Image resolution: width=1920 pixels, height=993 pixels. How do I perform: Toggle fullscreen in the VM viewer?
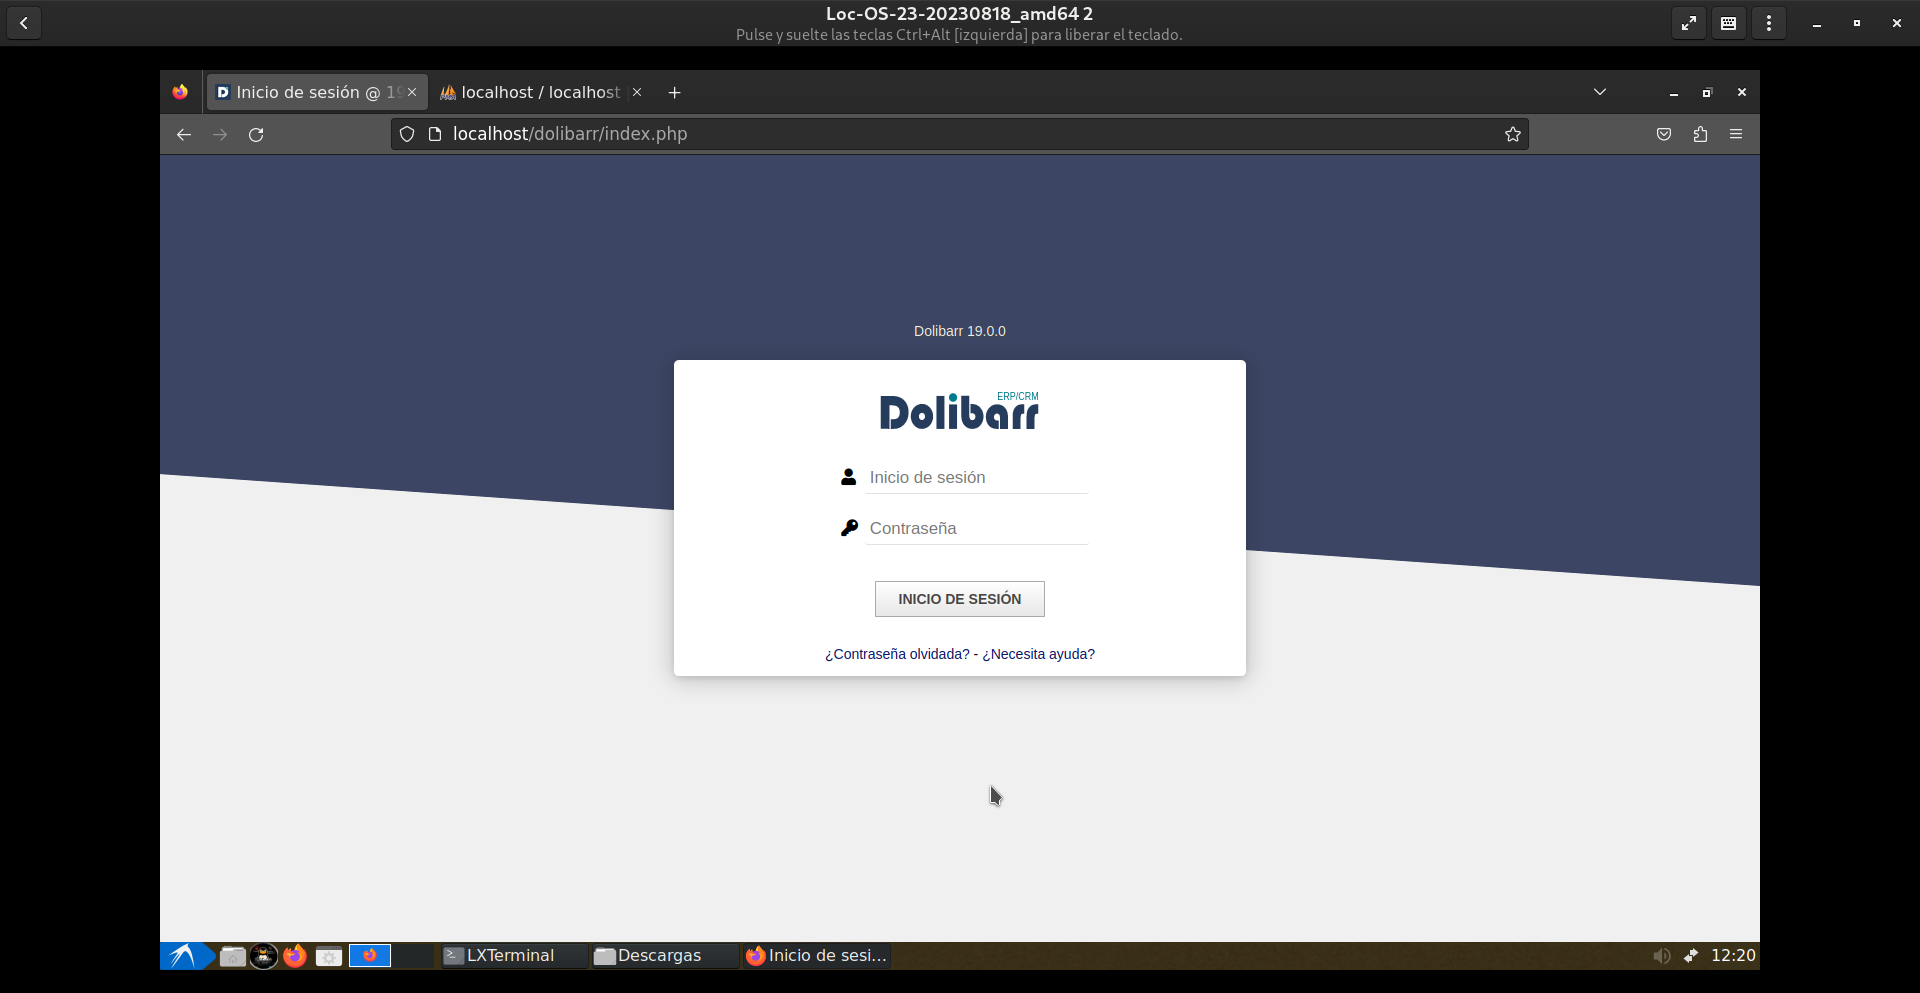pos(1688,23)
